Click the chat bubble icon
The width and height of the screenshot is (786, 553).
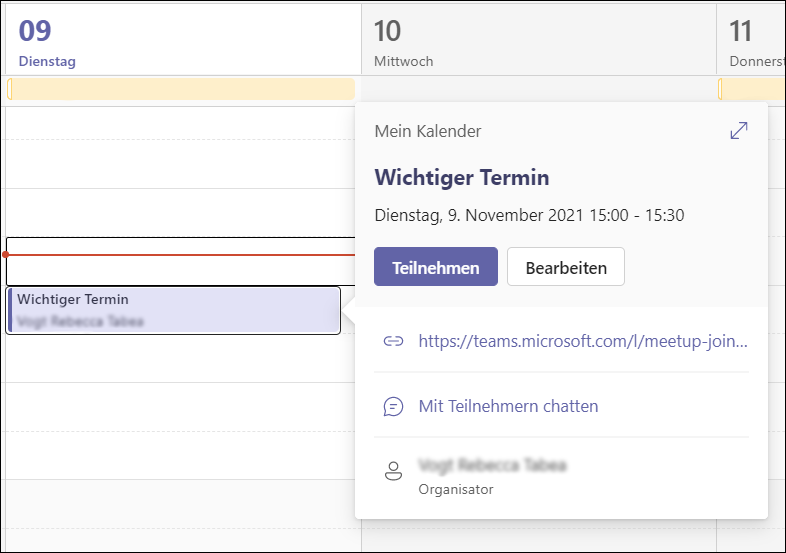393,406
